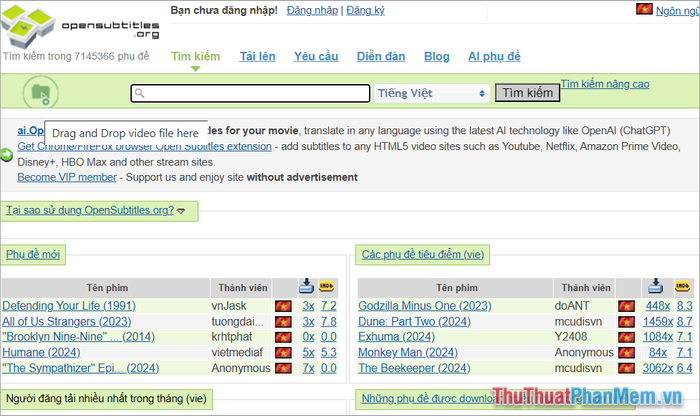Click the flag icon beside Ngôn ngữ
Screen dimensions: 700x416
click(645, 9)
